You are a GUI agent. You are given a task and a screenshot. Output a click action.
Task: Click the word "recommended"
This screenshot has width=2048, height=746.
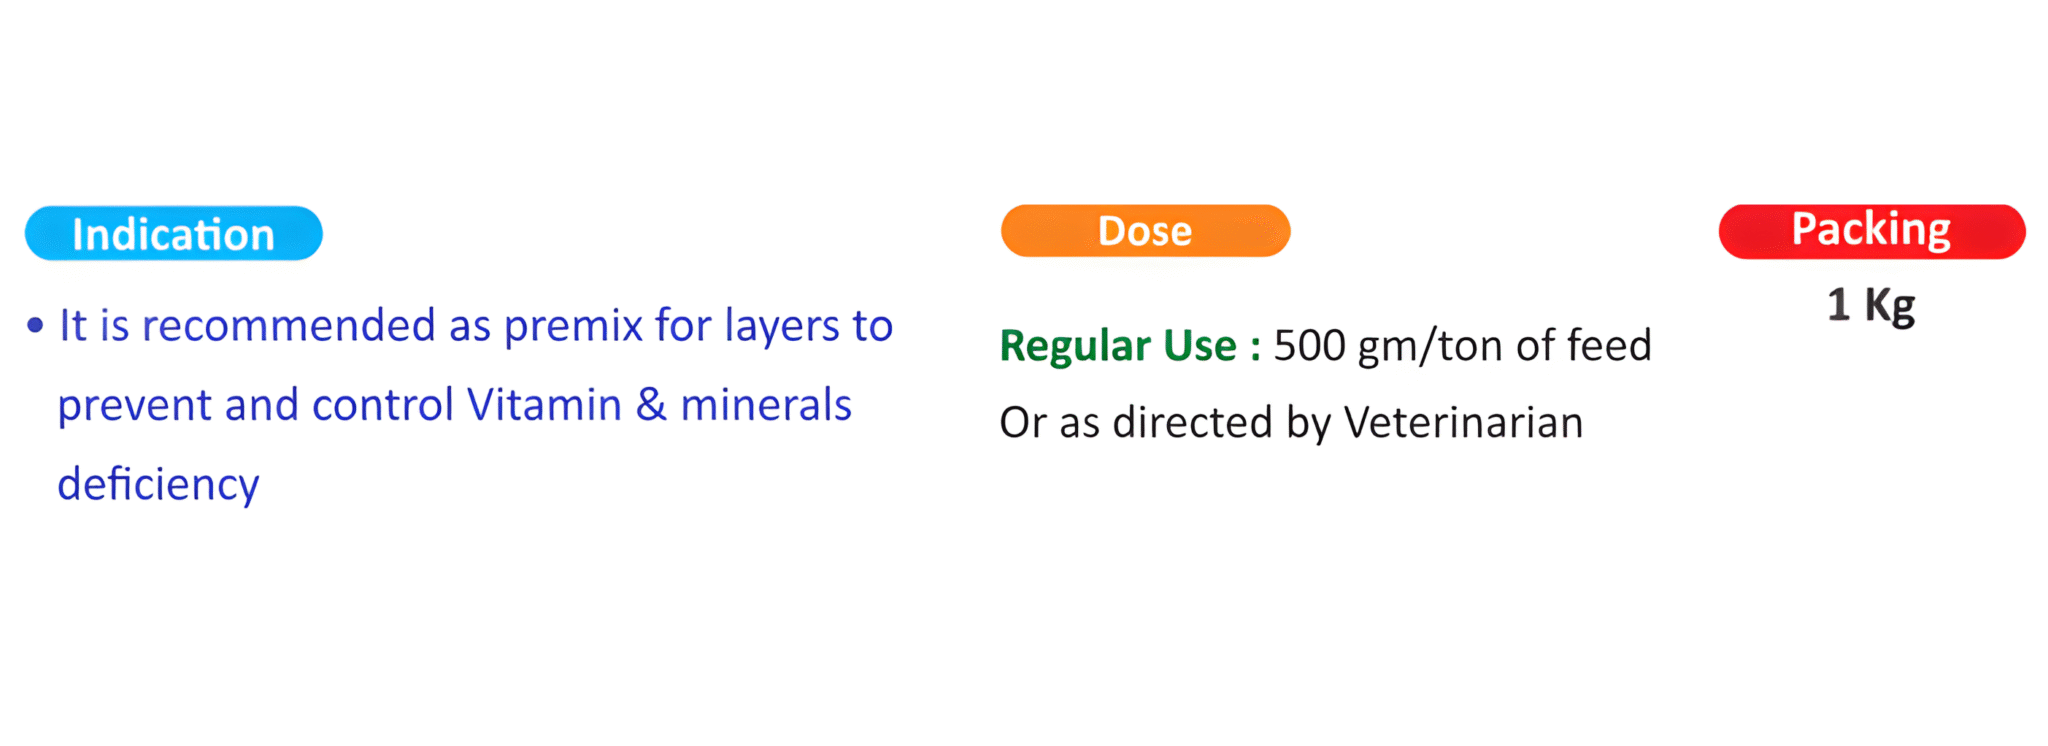coord(289,326)
